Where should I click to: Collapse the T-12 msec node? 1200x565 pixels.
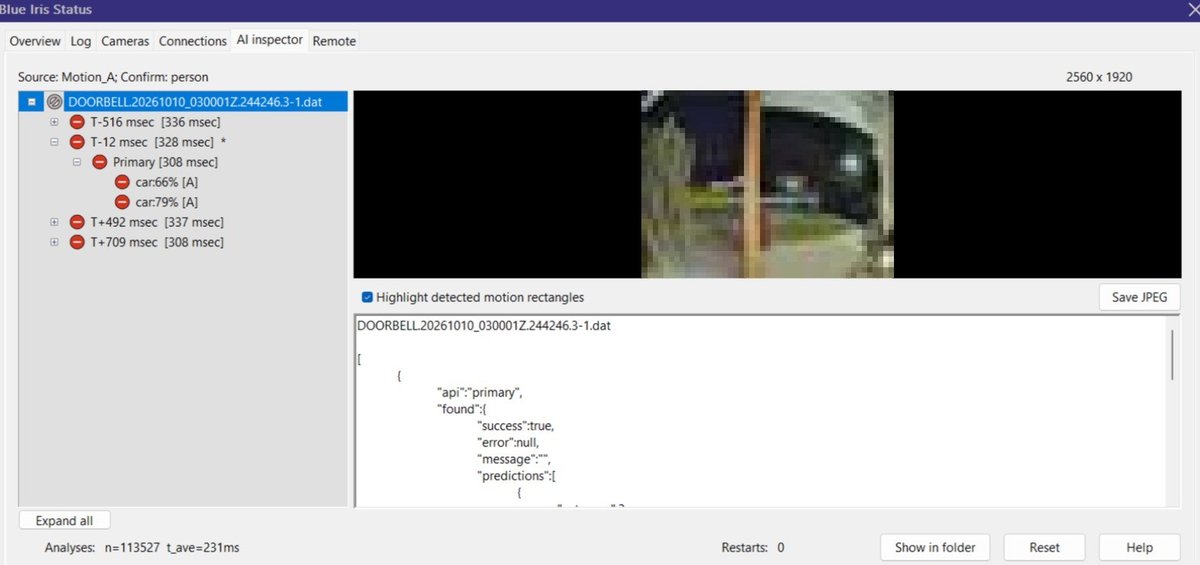[54, 142]
